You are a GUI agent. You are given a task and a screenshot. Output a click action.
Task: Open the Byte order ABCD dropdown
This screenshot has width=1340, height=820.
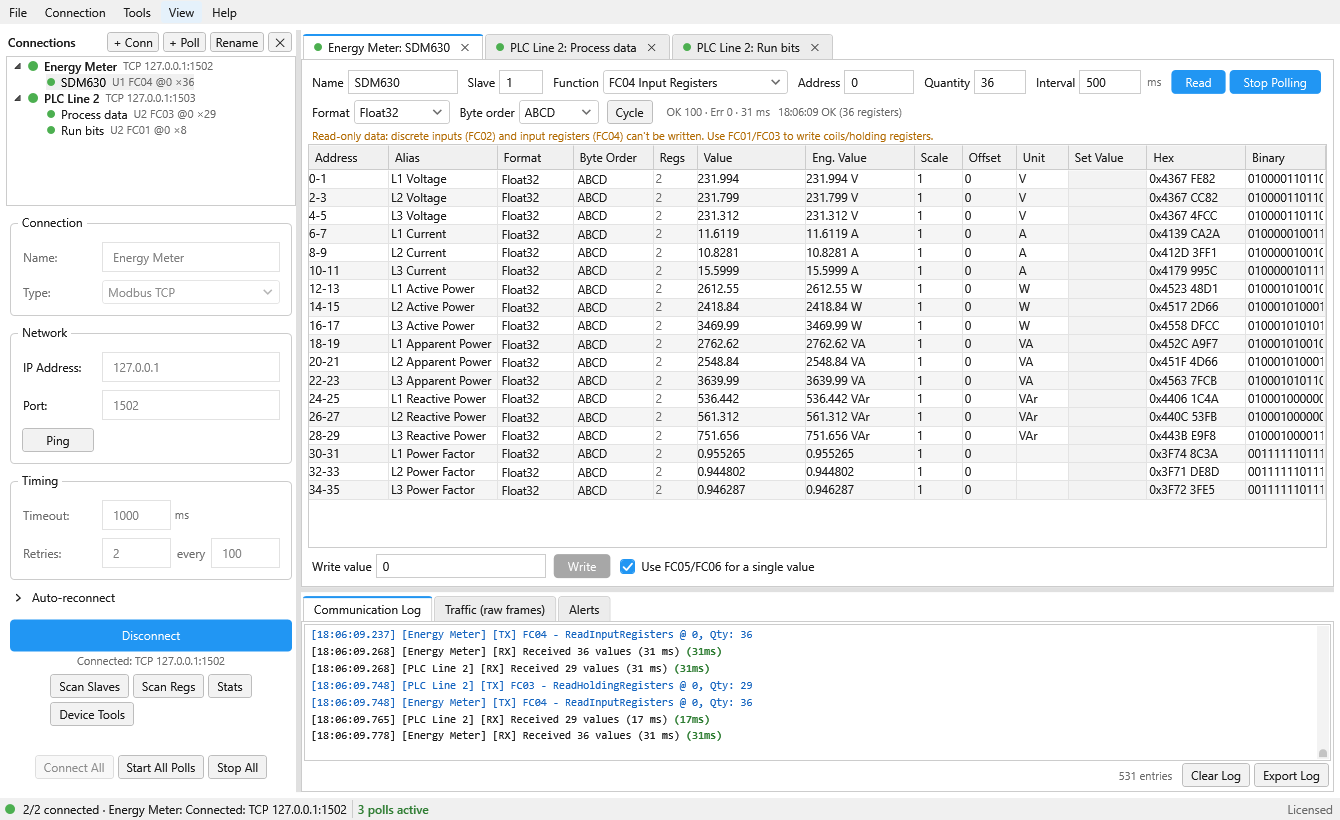coord(559,113)
